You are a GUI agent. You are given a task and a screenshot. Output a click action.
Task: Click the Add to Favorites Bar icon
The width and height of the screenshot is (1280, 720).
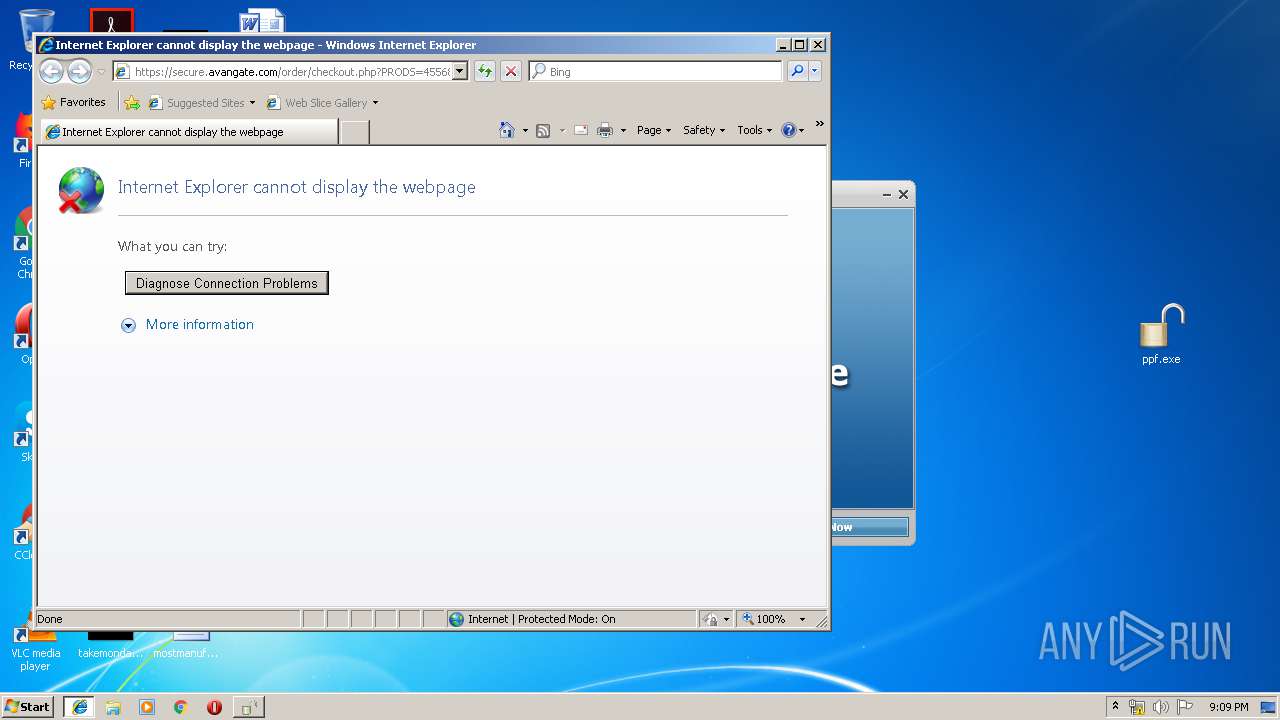pos(132,102)
